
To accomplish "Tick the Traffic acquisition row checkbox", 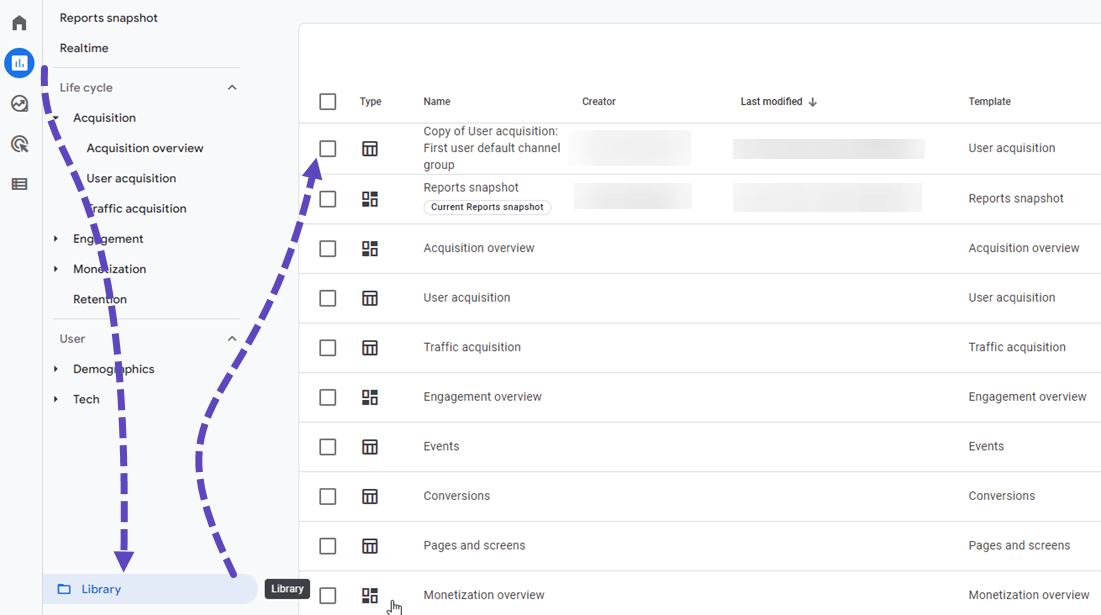I will (328, 348).
